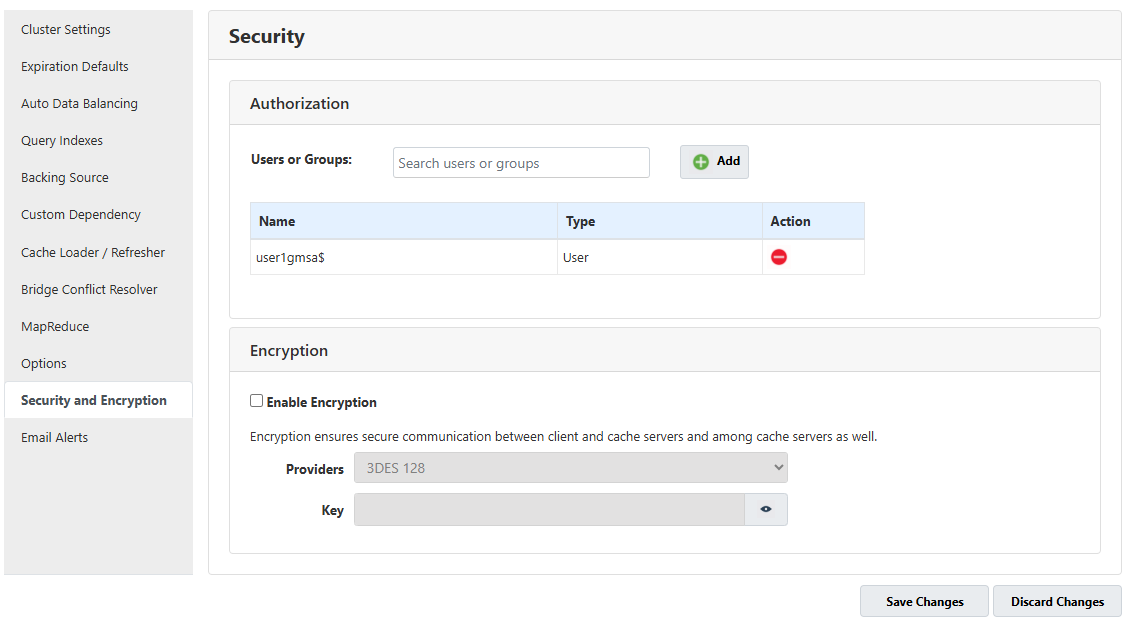Navigate to Custom Dependency
Image resolution: width=1128 pixels, height=625 pixels.
coord(81,214)
